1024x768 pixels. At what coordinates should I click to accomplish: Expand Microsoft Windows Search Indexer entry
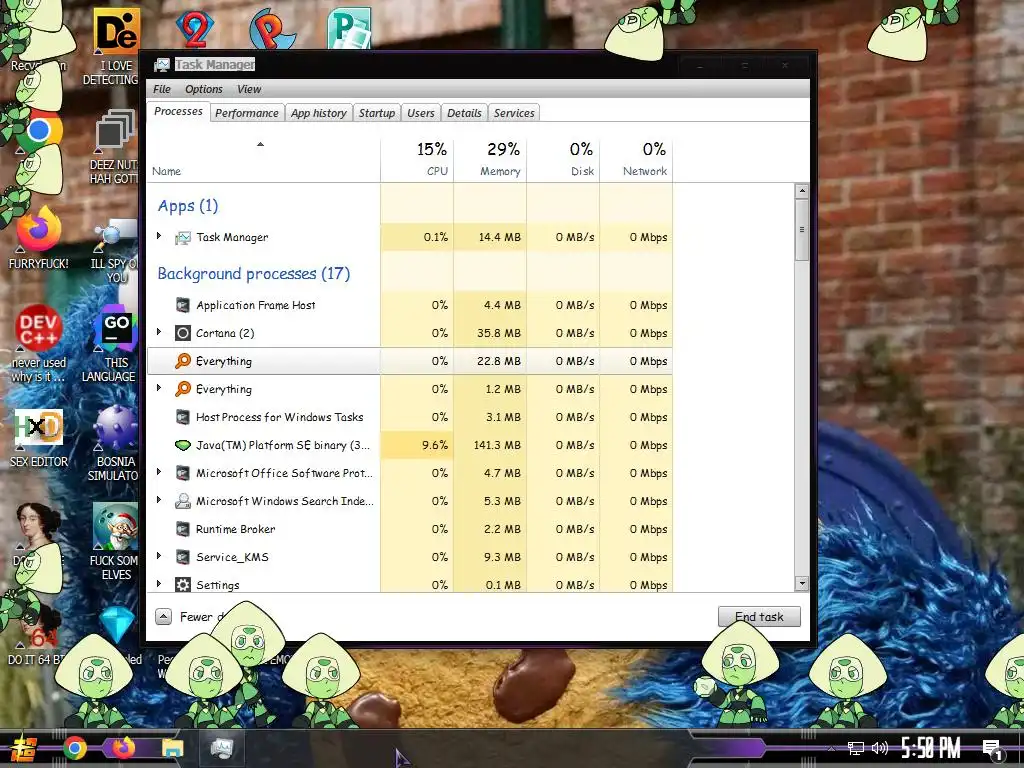[x=159, y=500]
